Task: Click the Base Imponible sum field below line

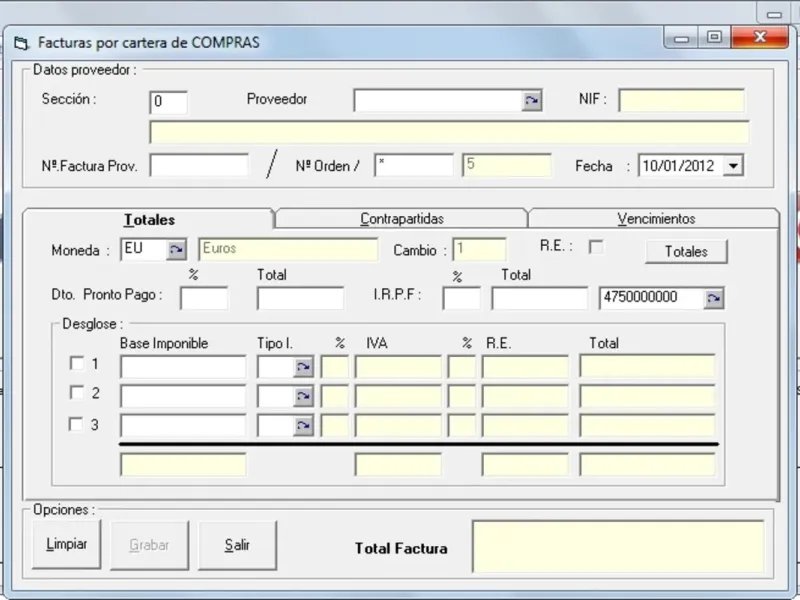Action: coord(183,465)
